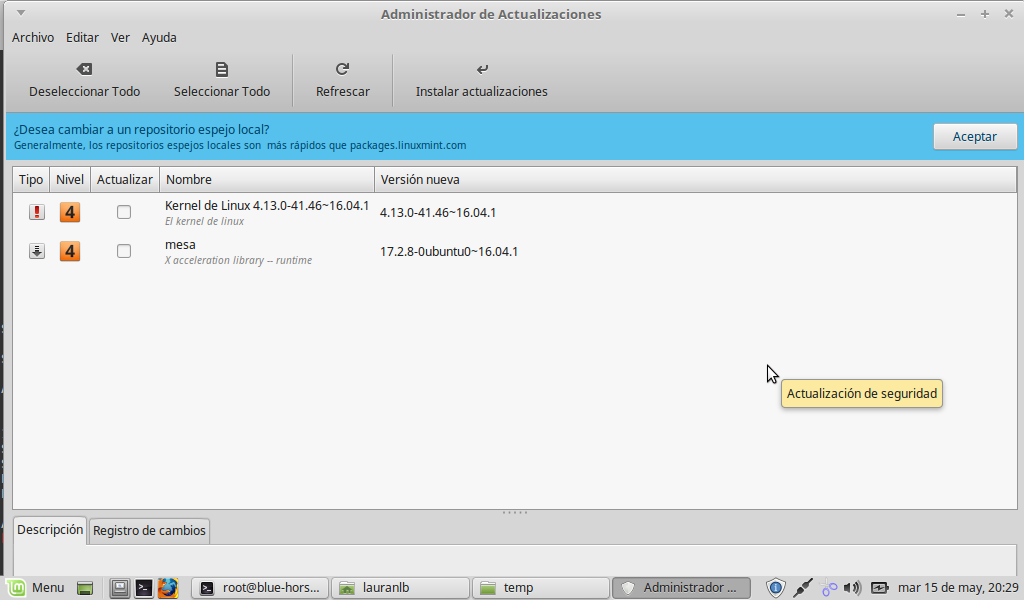This screenshot has width=1024, height=600.
Task: Open the Editar menu
Action: [x=82, y=37]
